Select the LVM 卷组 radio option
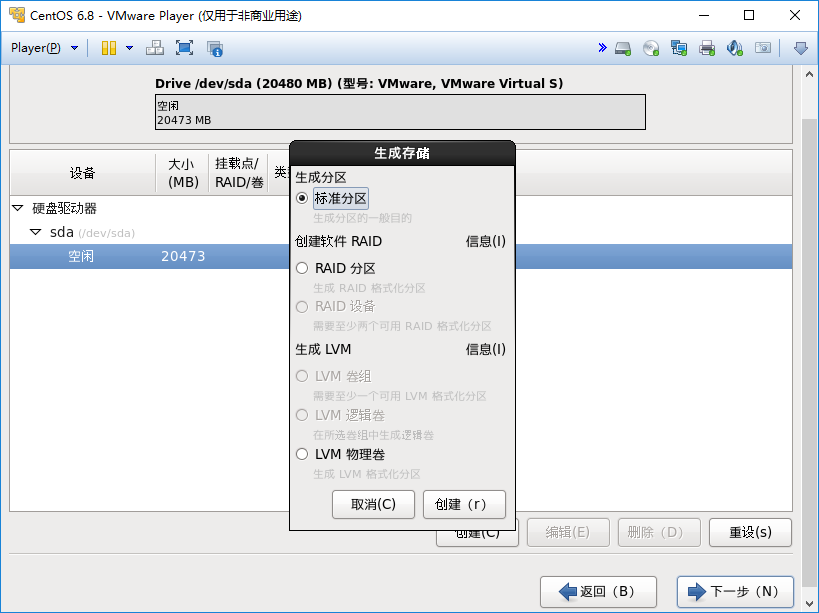This screenshot has width=819, height=613. tap(302, 376)
